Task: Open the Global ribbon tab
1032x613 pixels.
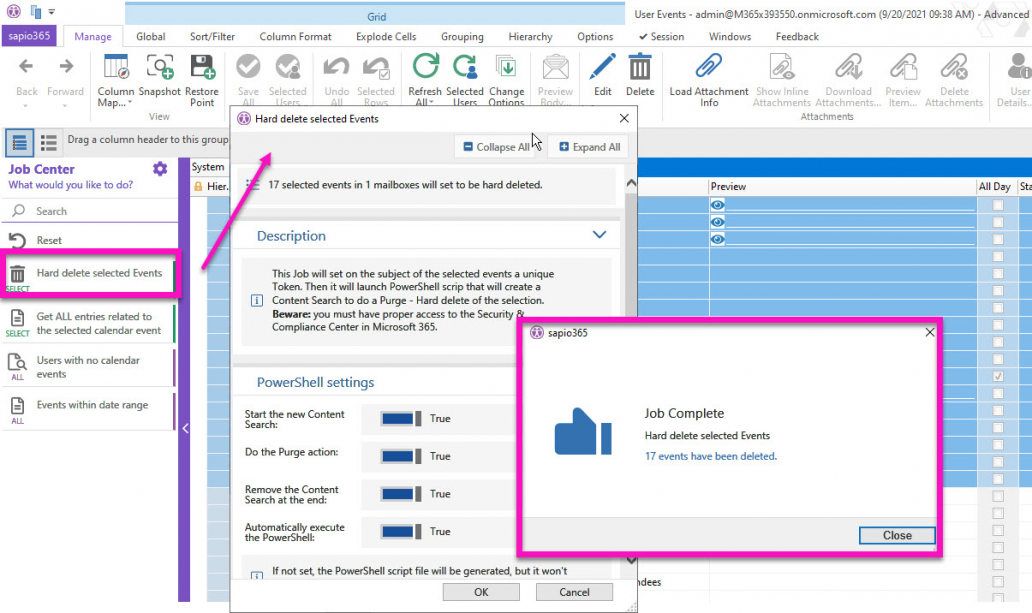Action: 151,37
